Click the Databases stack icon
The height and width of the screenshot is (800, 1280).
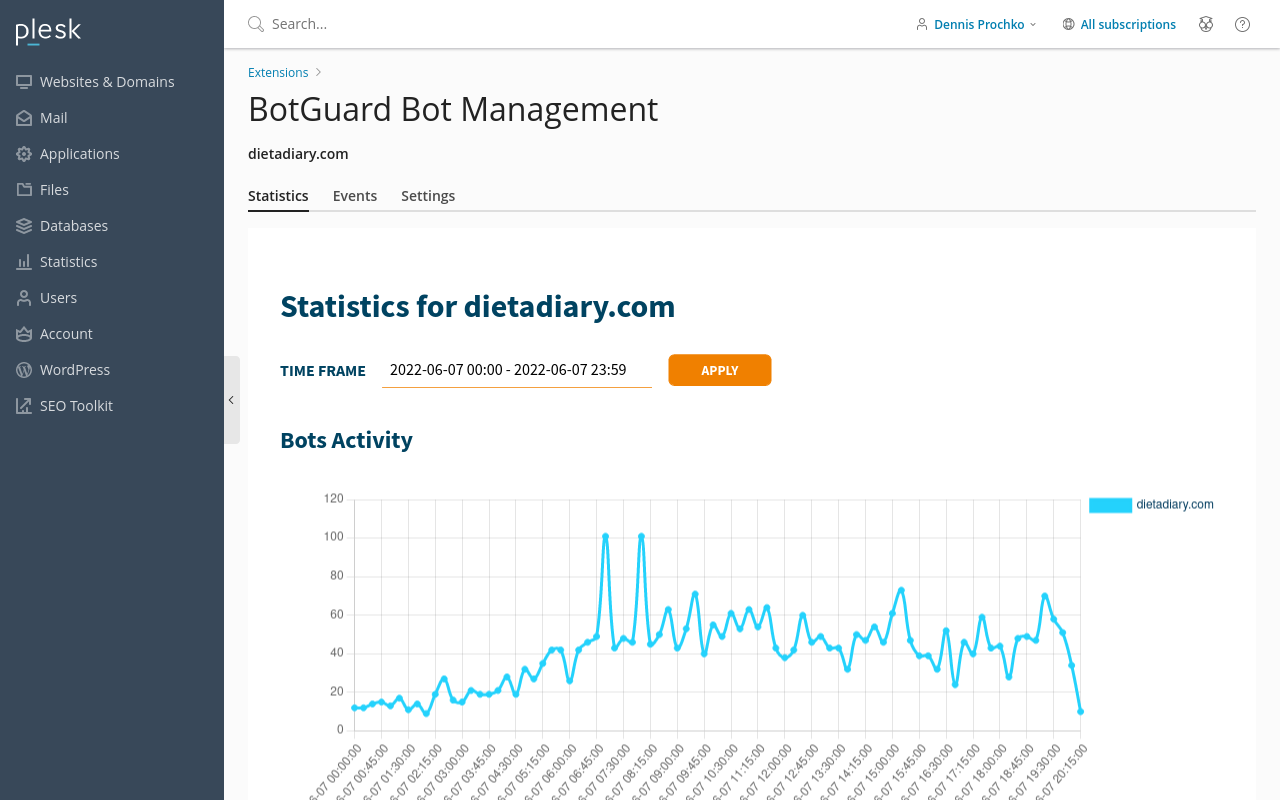[24, 226]
